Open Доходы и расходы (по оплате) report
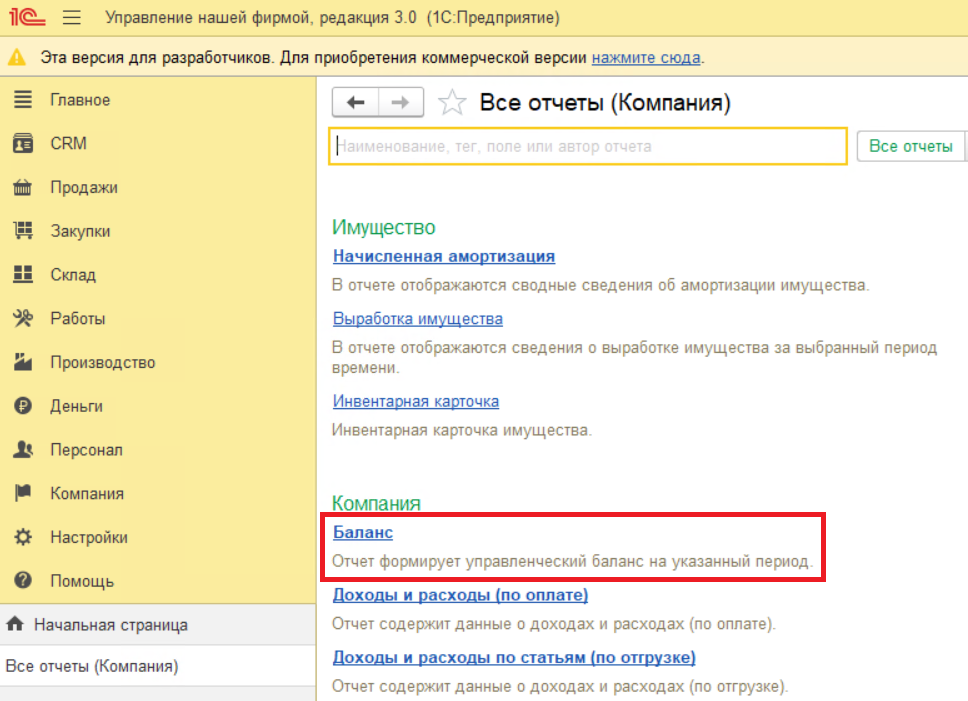Viewport: 968px width, 701px height. point(461,595)
